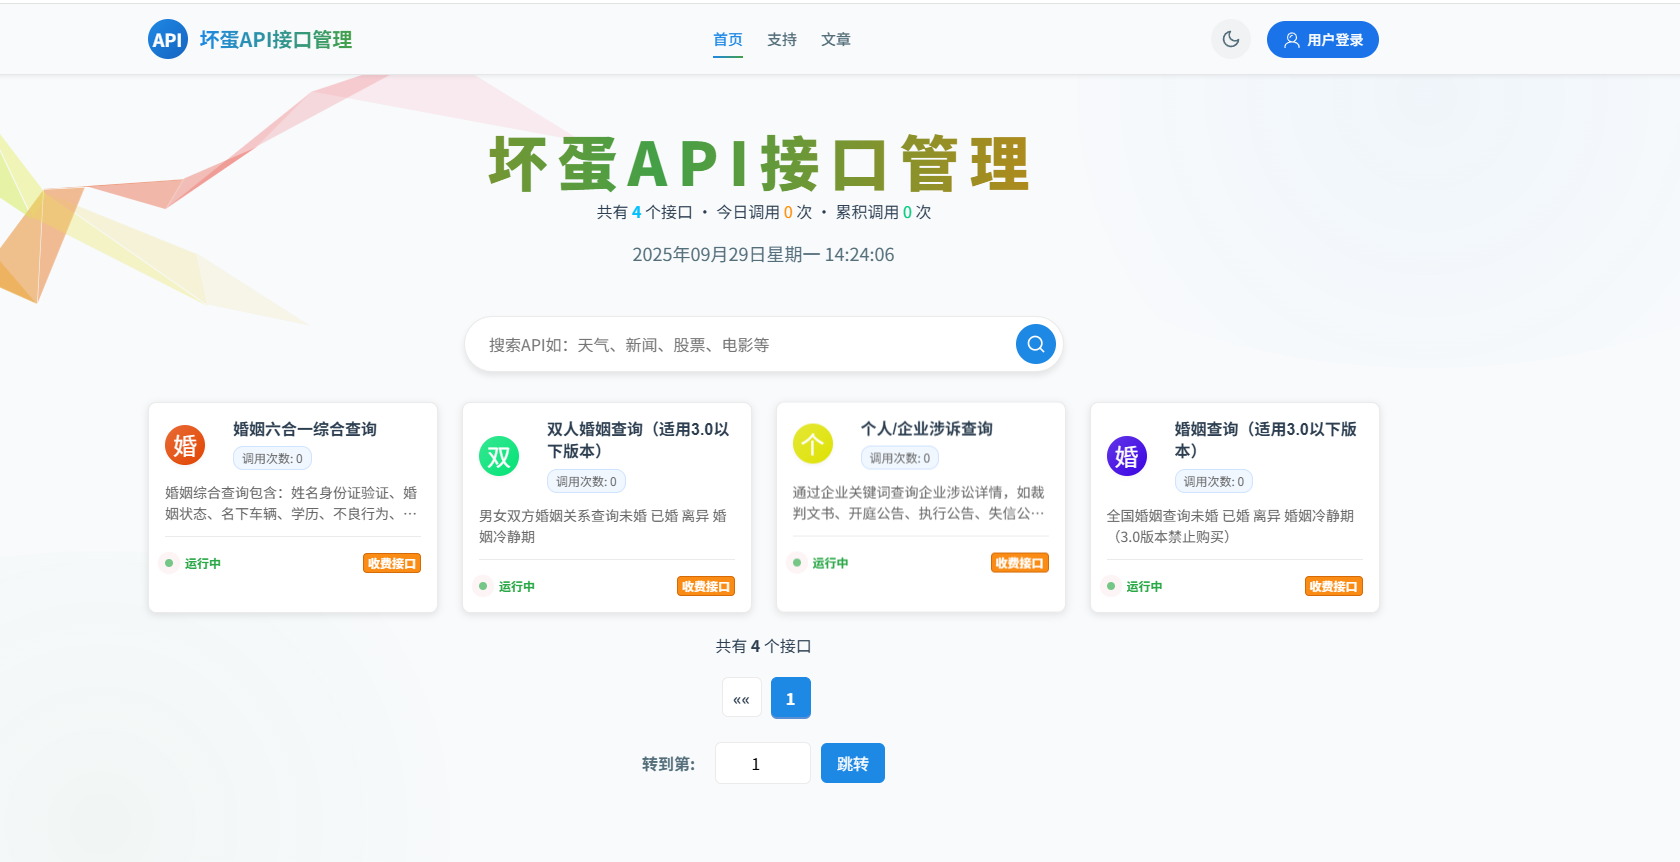Click the yellow 个 card icon
Screen dimensions: 1680x862
[813, 443]
